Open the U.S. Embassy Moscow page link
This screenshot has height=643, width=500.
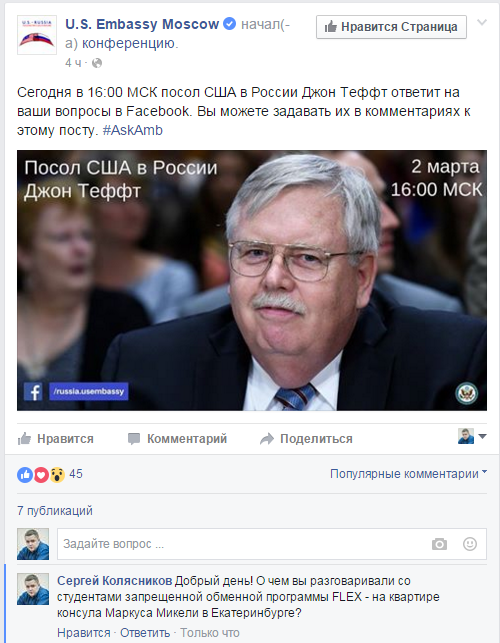142,24
